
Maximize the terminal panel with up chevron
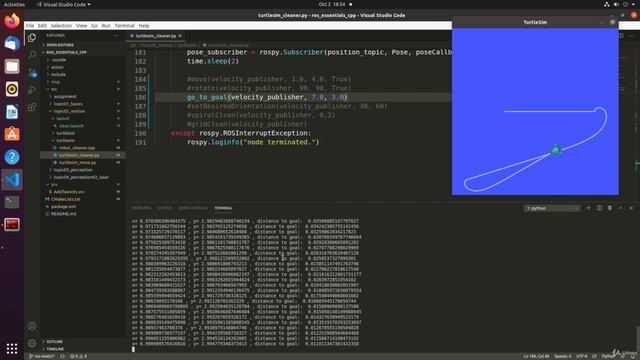coord(620,208)
